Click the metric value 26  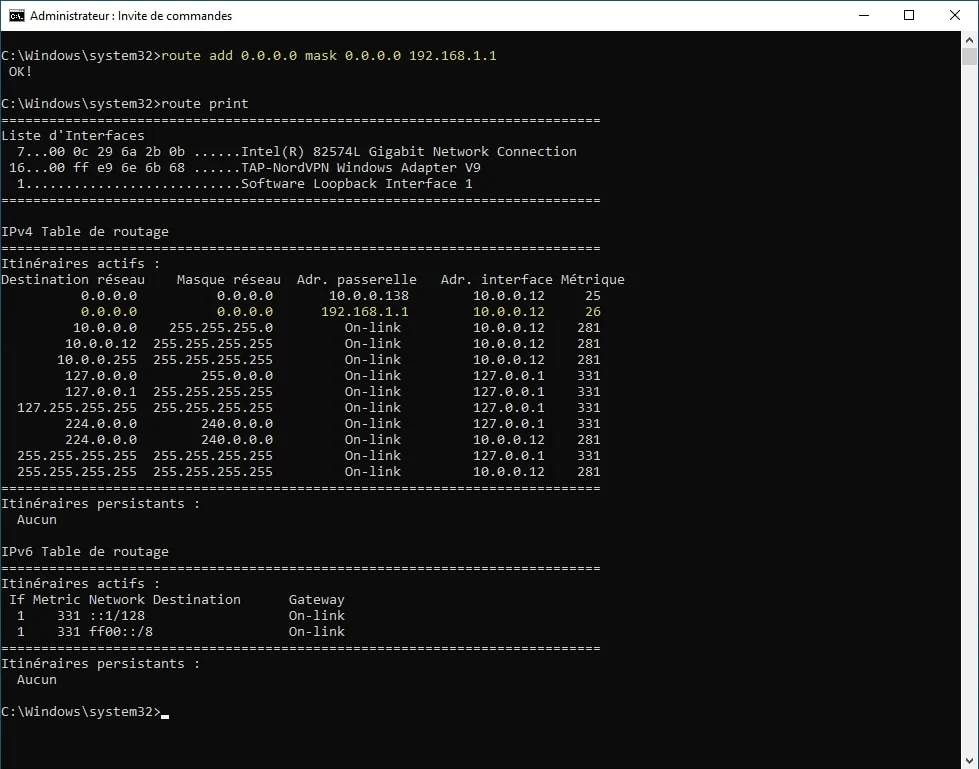592,312
